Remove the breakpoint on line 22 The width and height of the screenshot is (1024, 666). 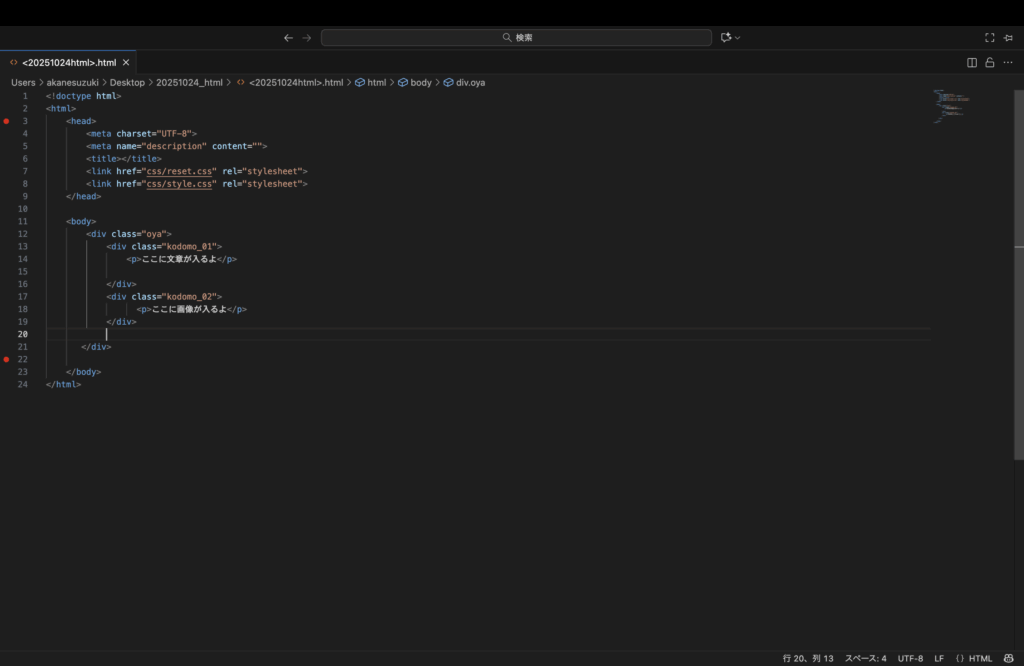[x=6, y=359]
